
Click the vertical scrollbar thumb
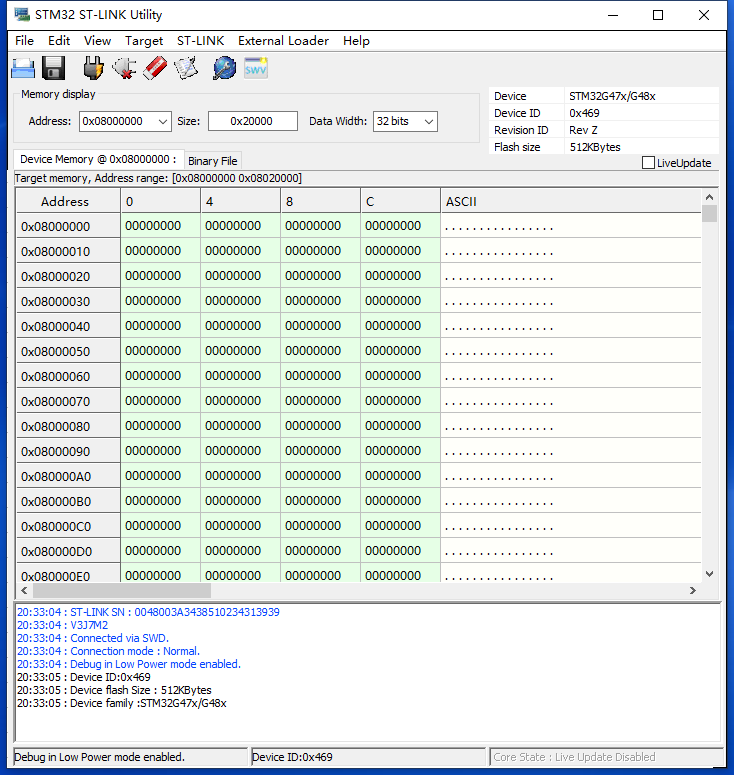pyautogui.click(x=709, y=214)
